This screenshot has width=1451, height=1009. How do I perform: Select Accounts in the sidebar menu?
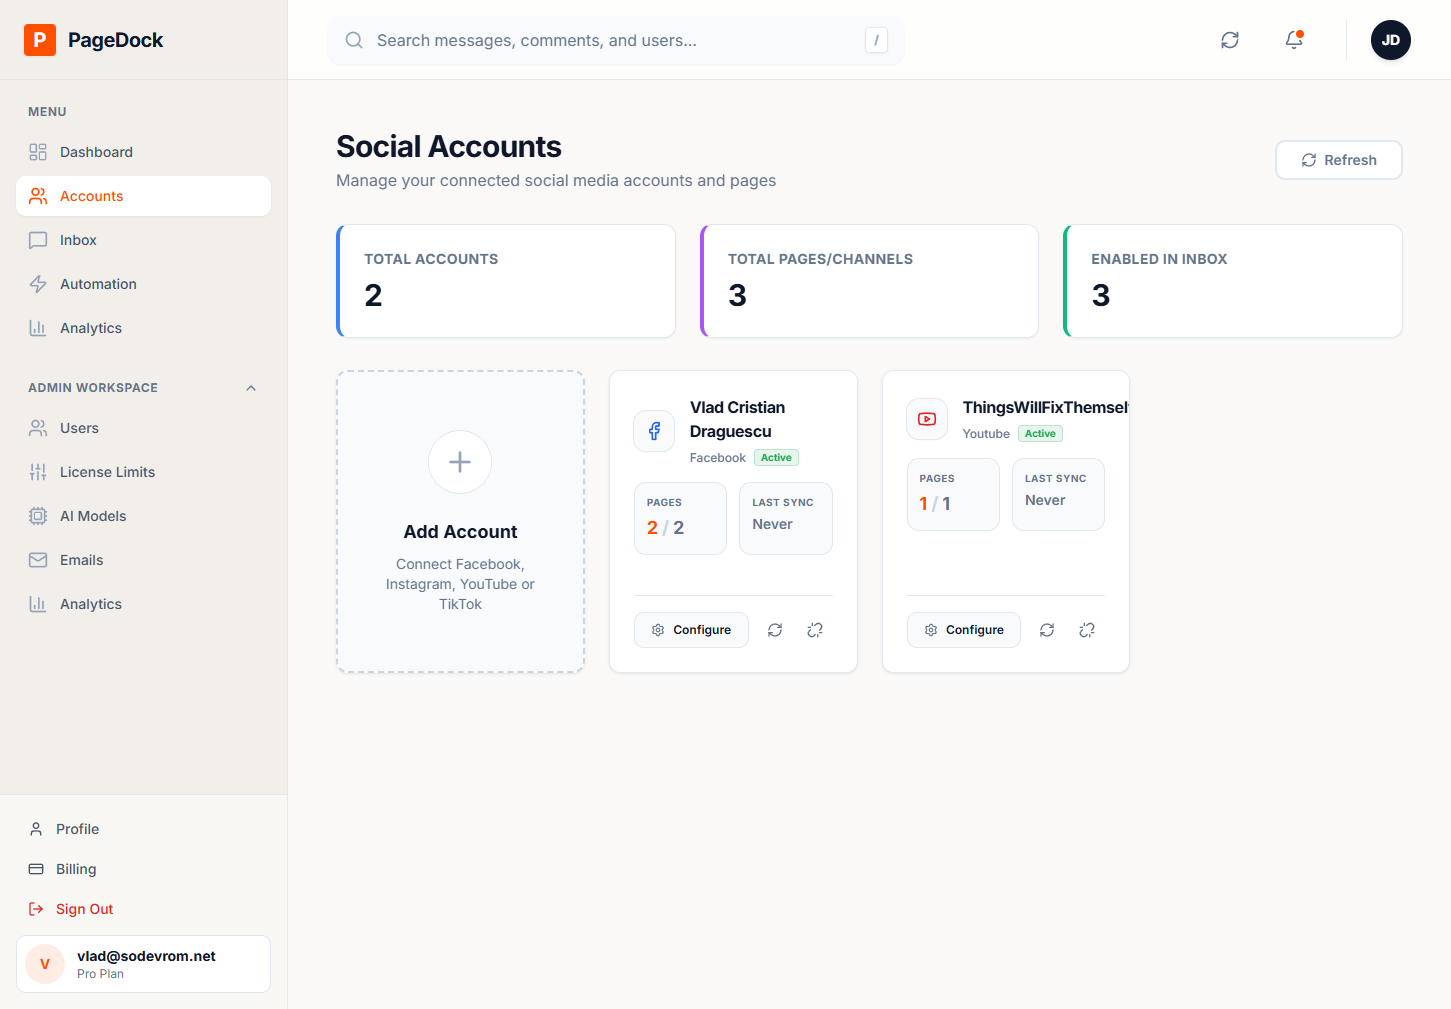point(143,196)
